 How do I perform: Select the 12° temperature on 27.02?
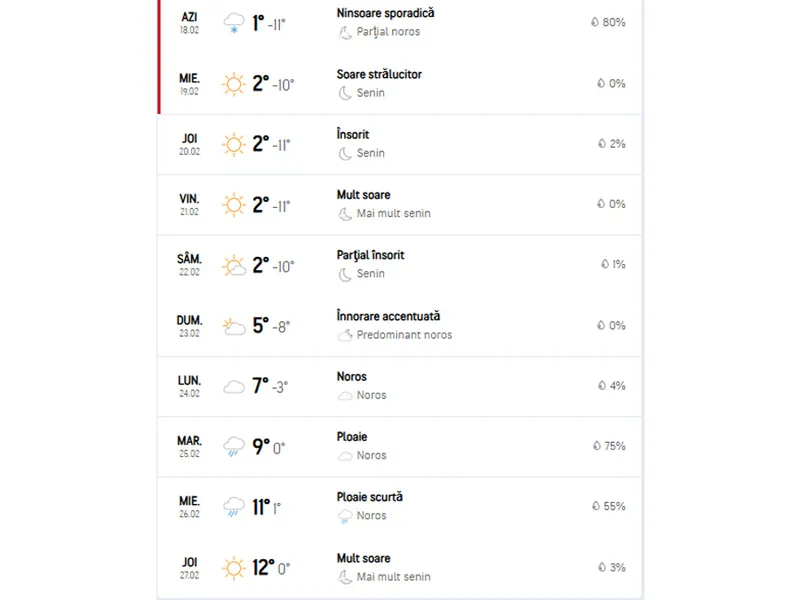pyautogui.click(x=264, y=568)
